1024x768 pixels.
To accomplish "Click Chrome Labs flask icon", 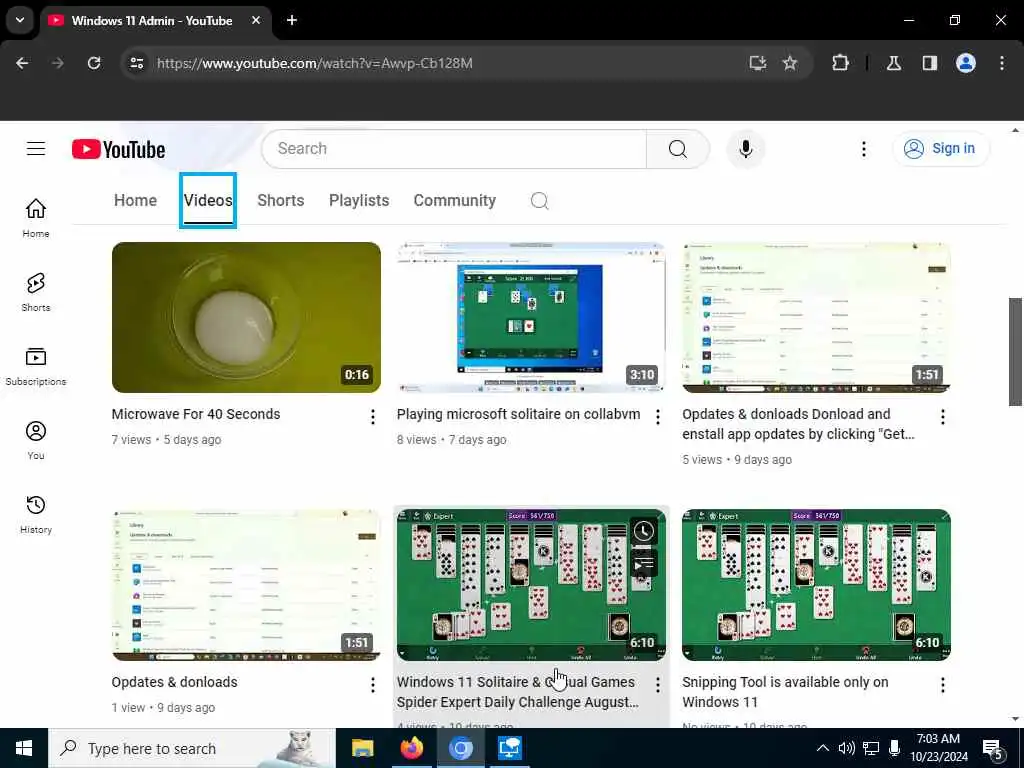I will coord(894,63).
